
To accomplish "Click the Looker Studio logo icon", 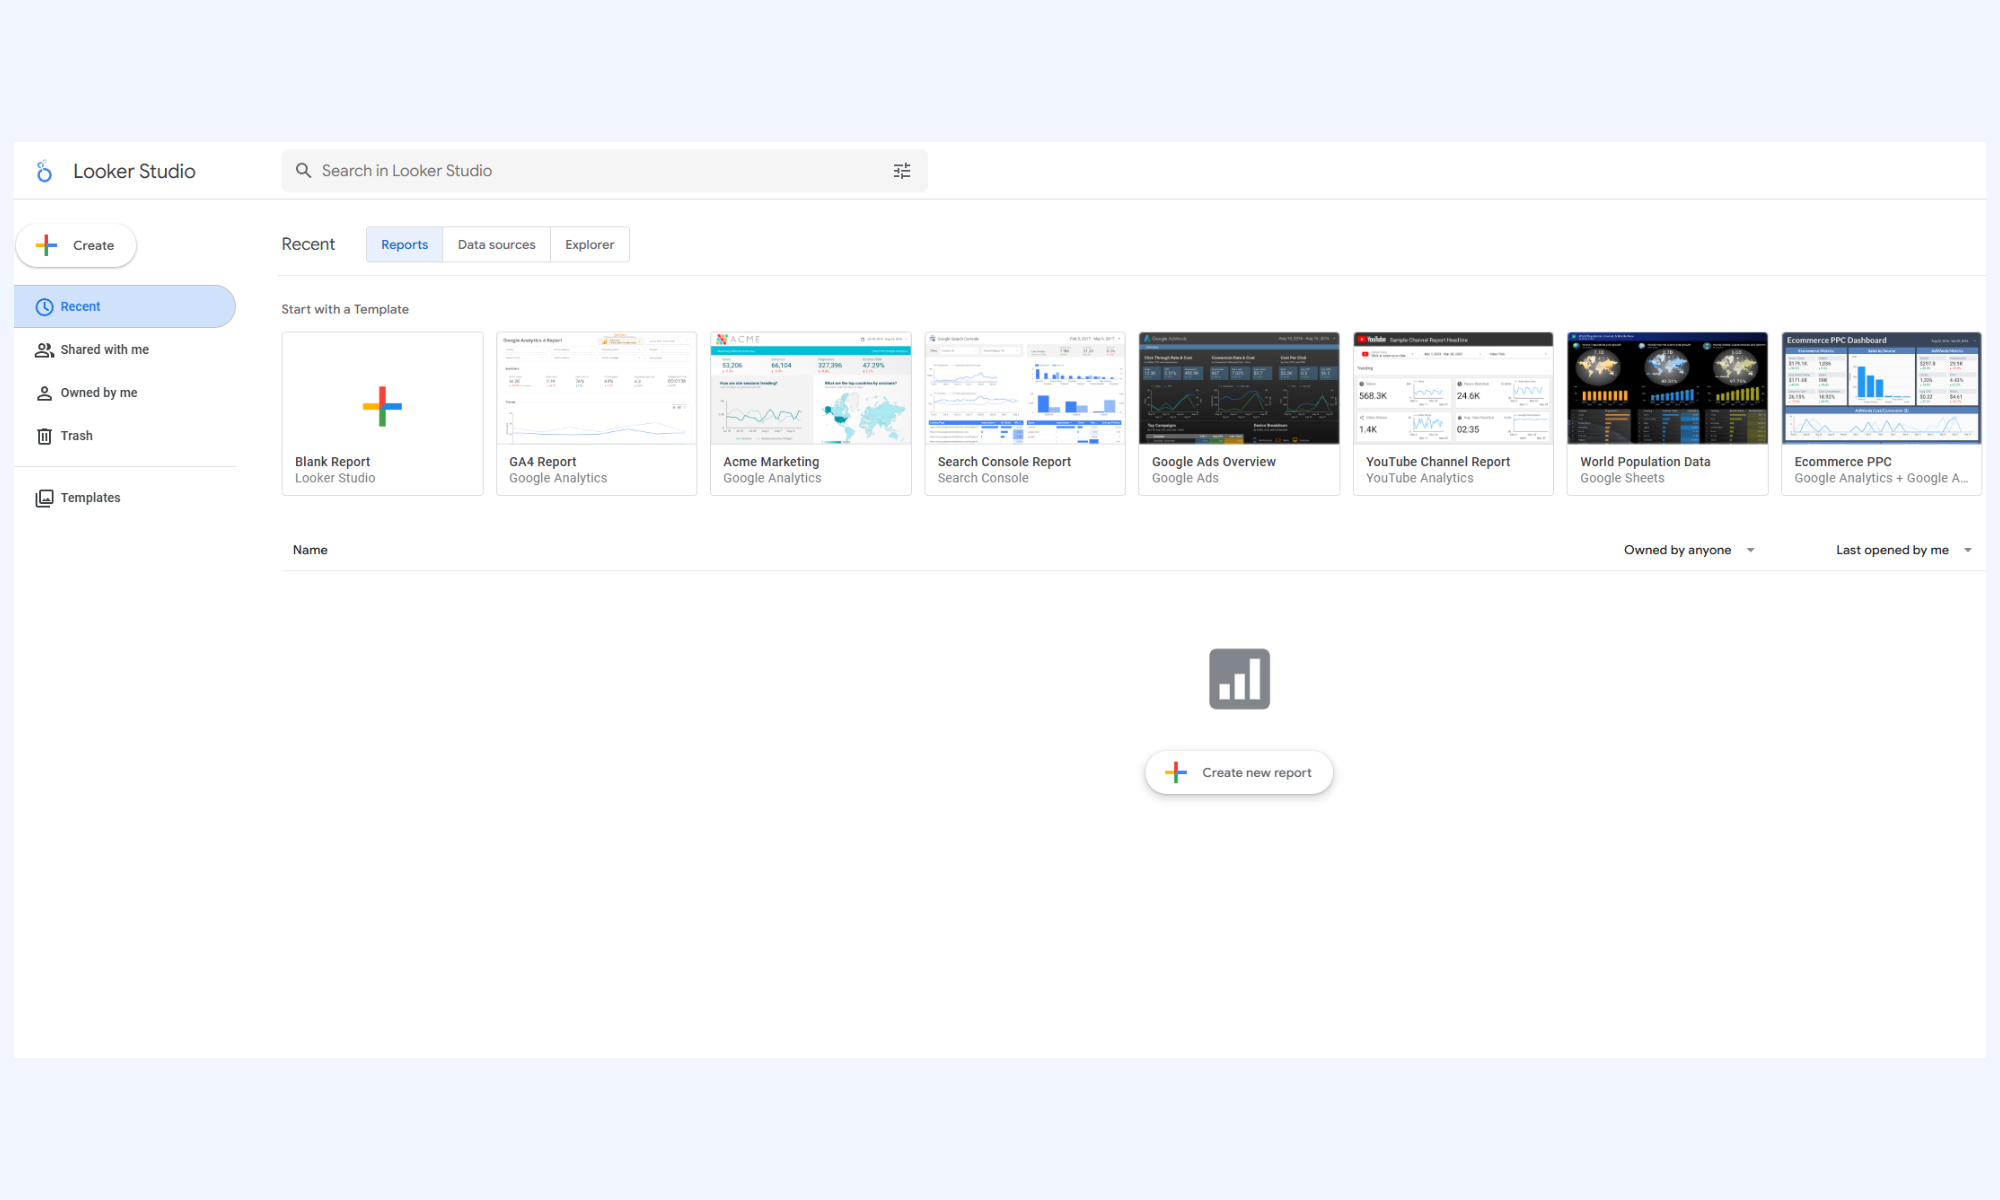I will click(44, 171).
